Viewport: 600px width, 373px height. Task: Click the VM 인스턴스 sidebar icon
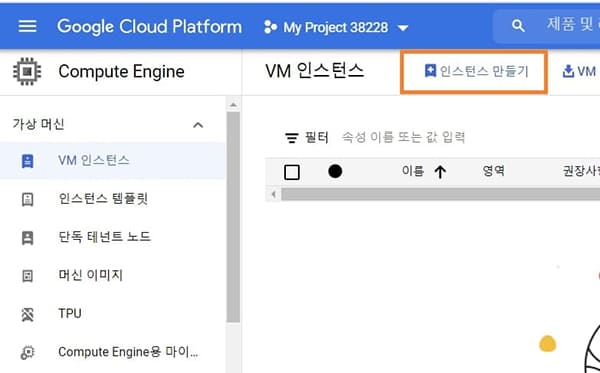pos(27,161)
